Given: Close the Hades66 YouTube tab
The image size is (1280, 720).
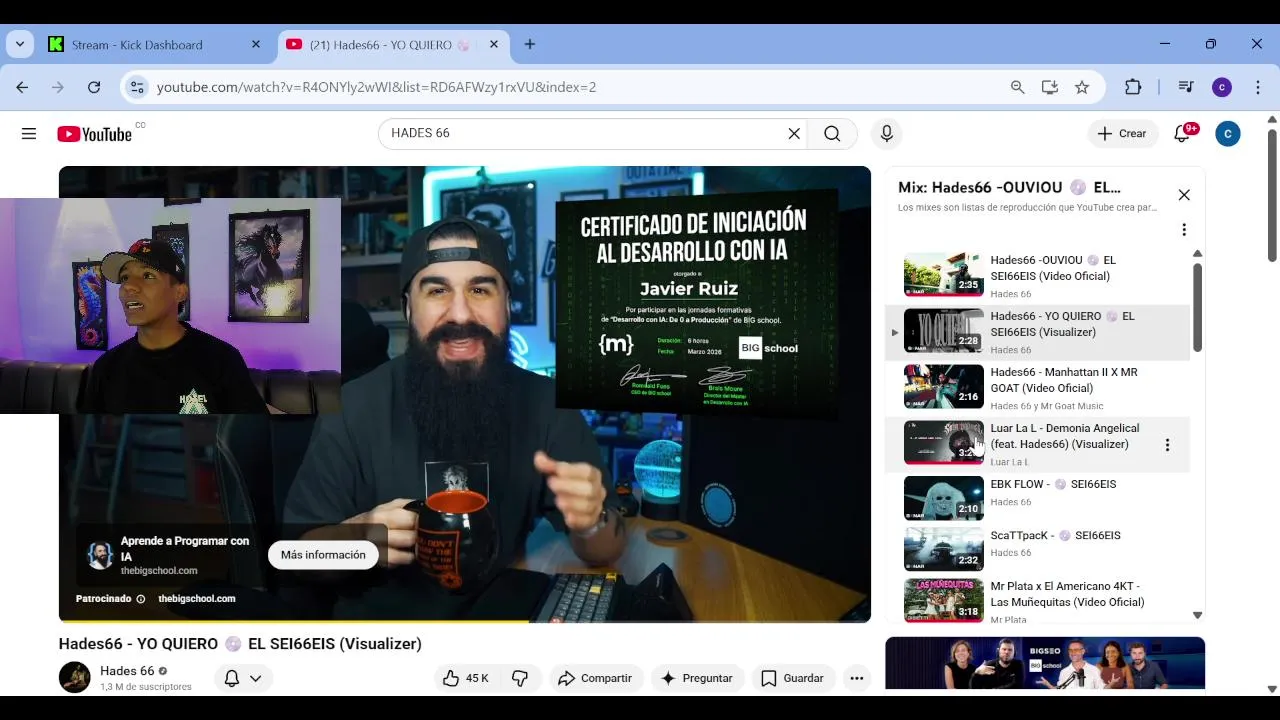Looking at the screenshot, I should point(494,44).
